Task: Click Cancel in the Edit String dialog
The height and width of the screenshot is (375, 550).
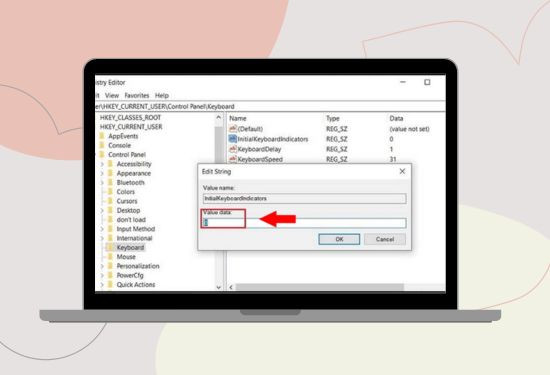Action: (385, 239)
